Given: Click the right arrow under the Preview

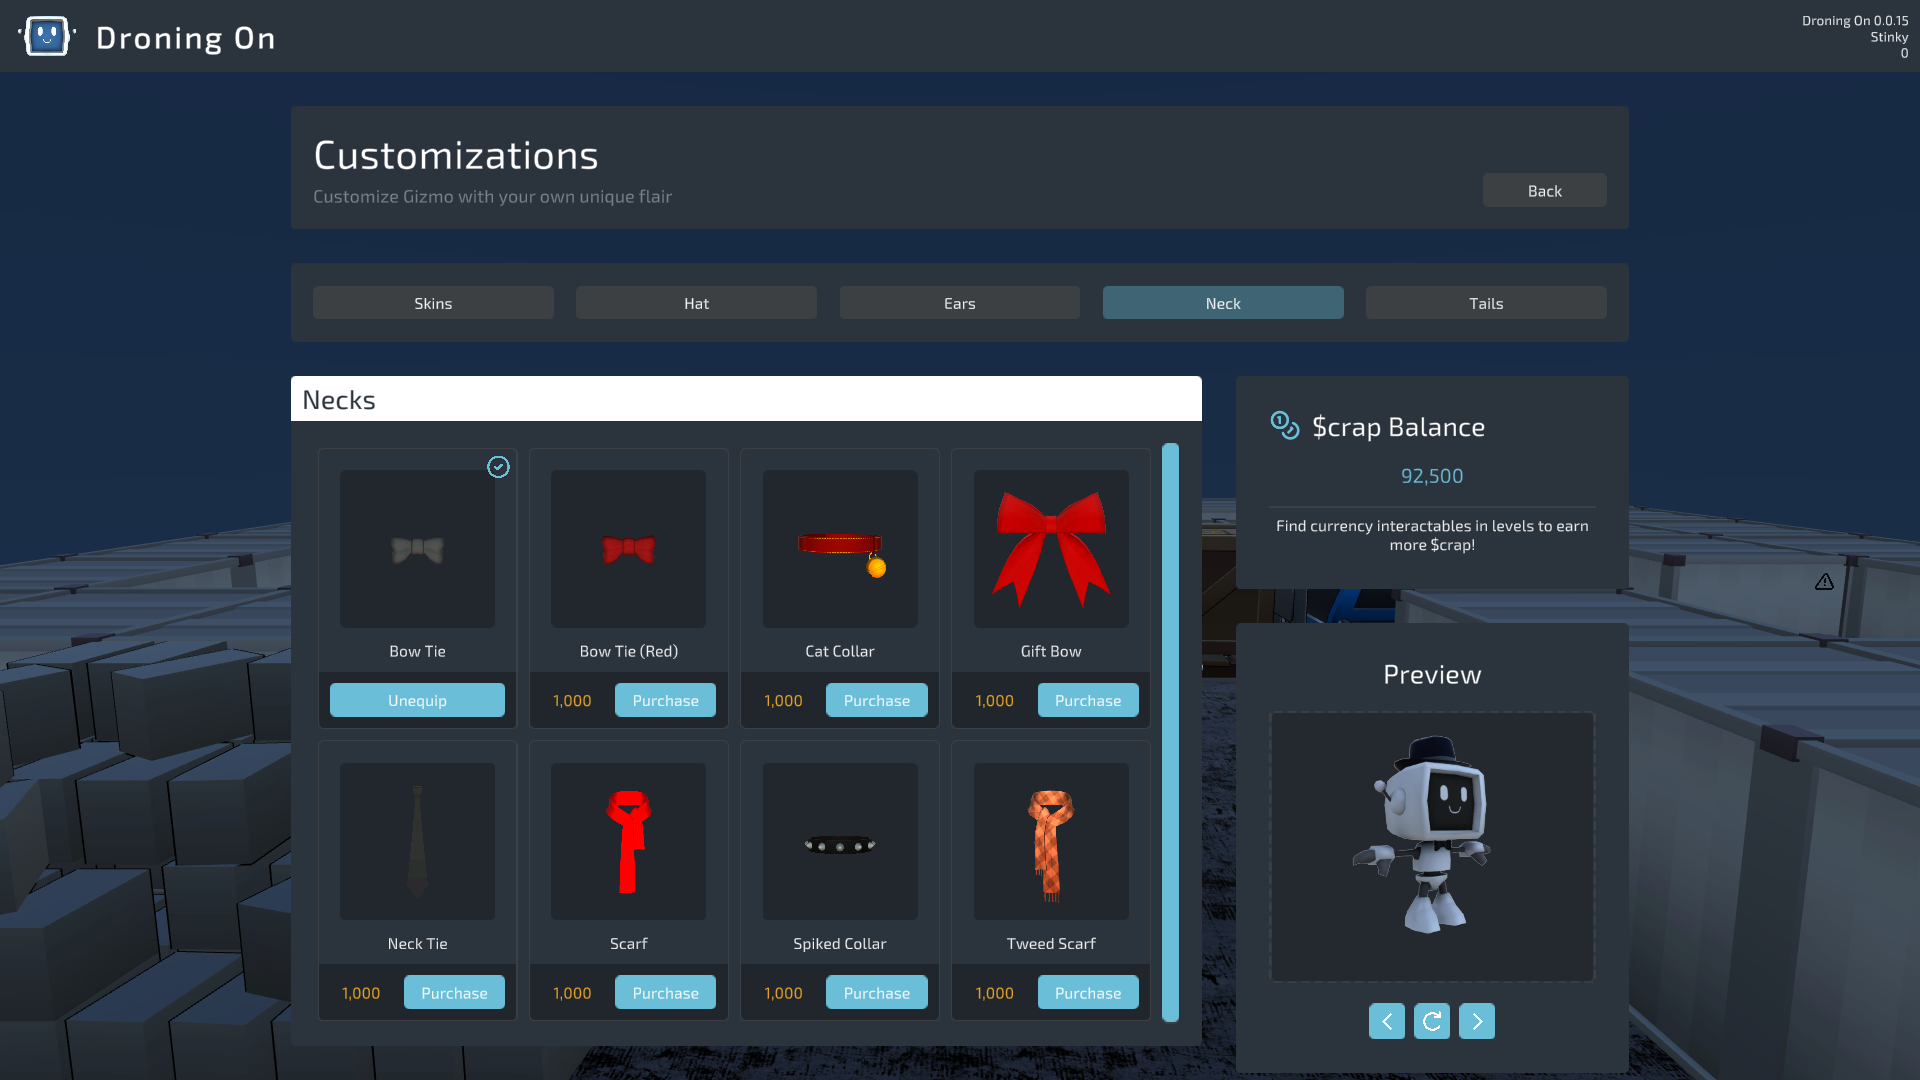Looking at the screenshot, I should point(1477,1021).
